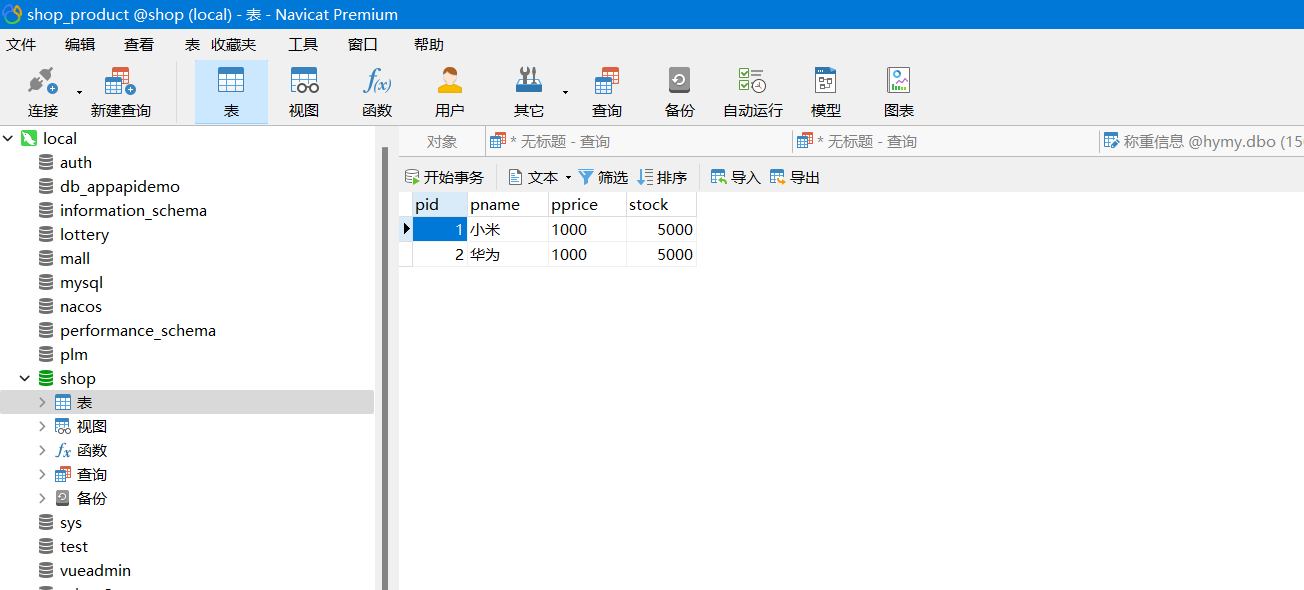The image size is (1304, 590).
Task: Select the vueadmin database
Action: point(95,571)
